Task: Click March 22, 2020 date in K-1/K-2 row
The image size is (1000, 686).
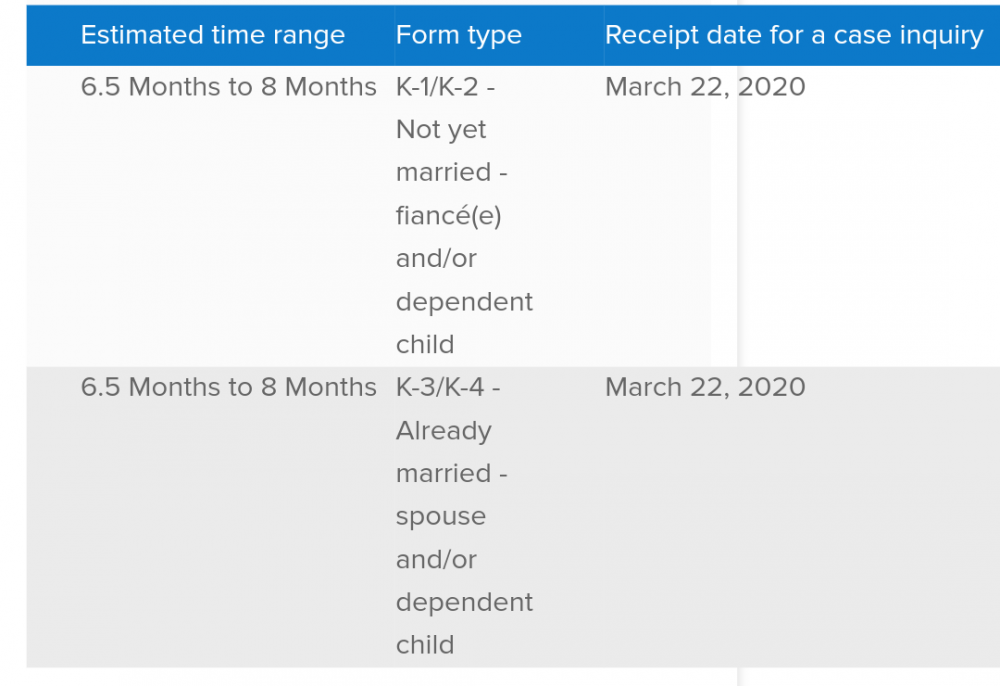Action: click(705, 87)
